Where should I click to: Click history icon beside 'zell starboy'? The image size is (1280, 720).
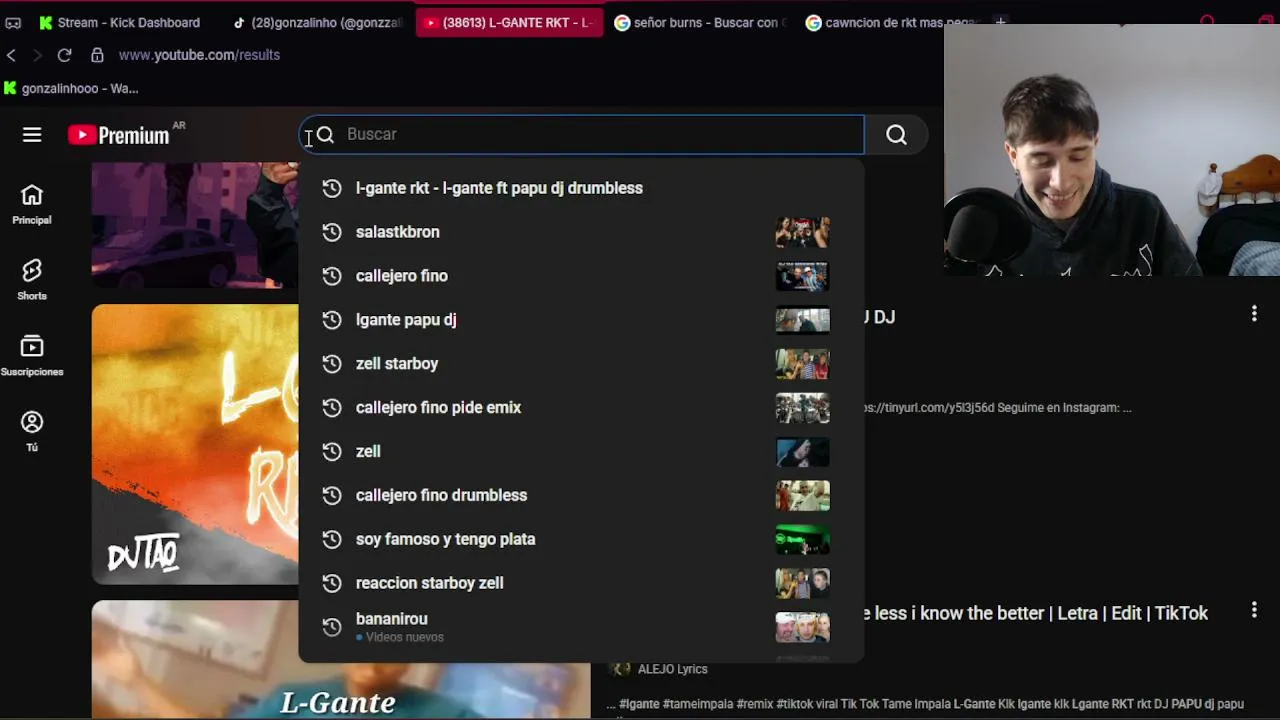332,364
